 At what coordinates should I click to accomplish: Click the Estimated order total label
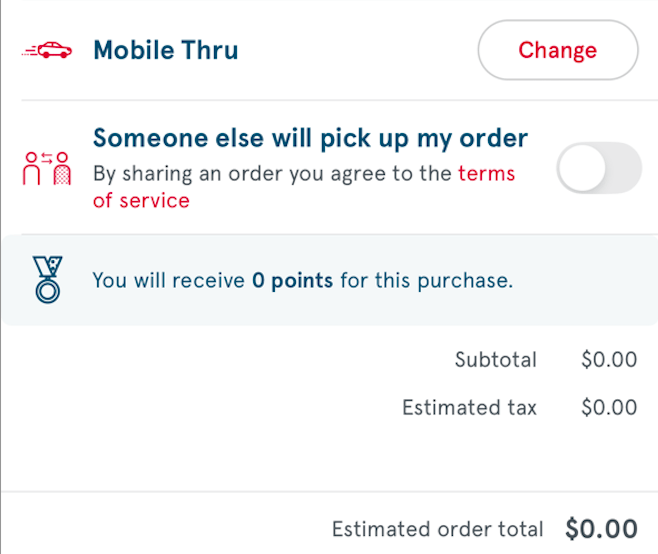point(437,529)
